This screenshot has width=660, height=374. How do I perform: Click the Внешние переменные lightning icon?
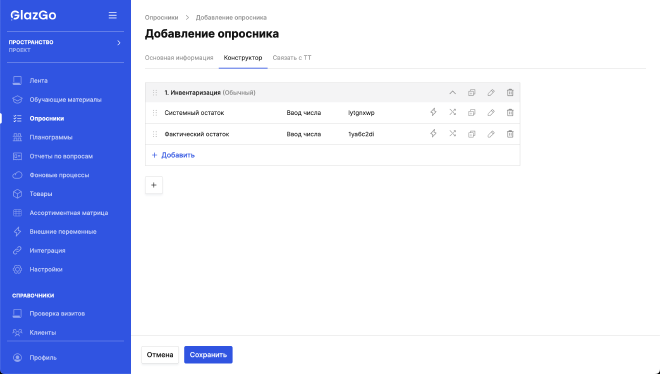[x=17, y=231]
